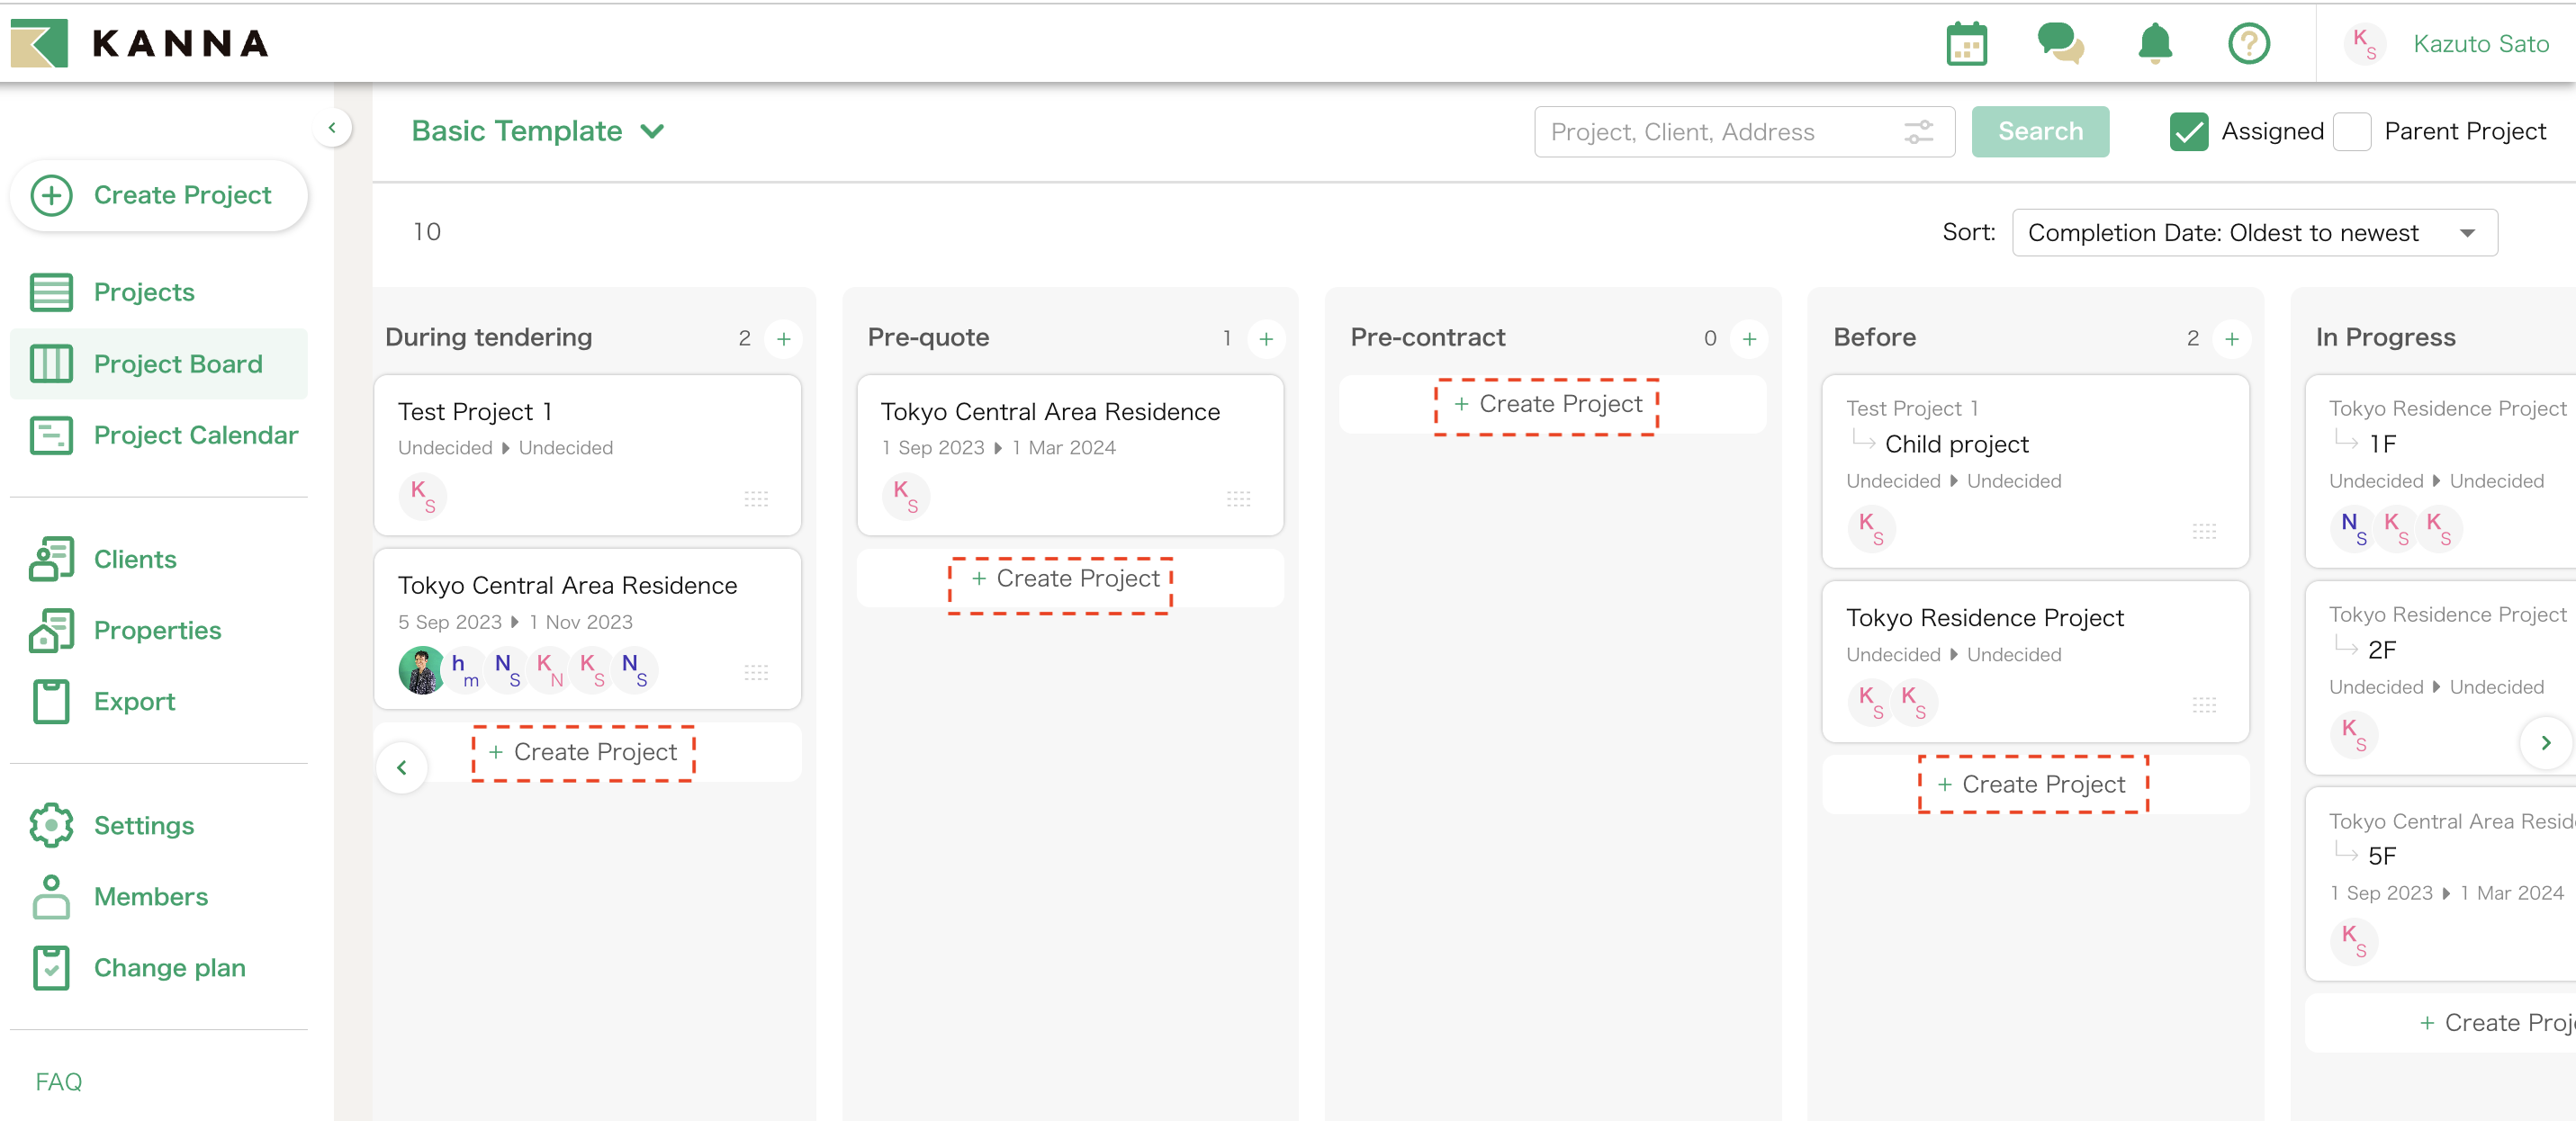Open the chat messages icon

[x=2059, y=43]
